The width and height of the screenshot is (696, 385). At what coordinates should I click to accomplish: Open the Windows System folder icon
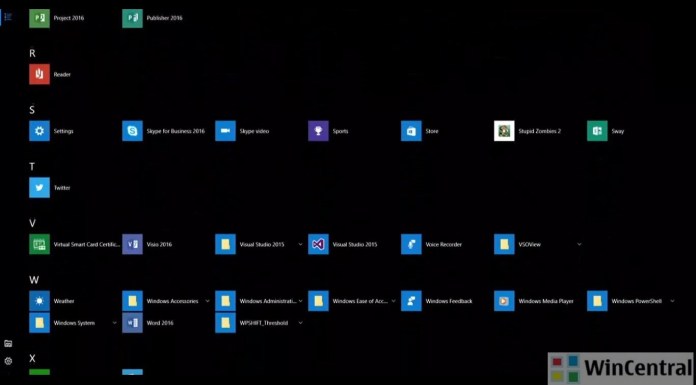(x=40, y=323)
